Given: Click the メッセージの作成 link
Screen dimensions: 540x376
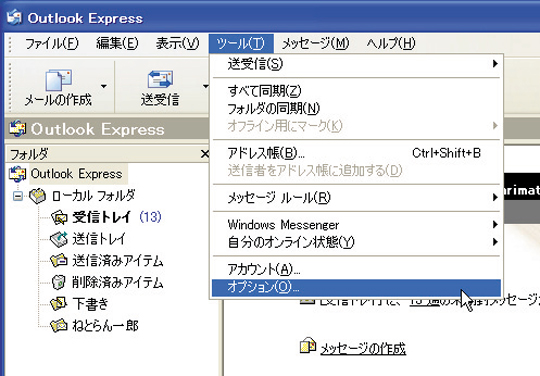Looking at the screenshot, I should tap(363, 349).
